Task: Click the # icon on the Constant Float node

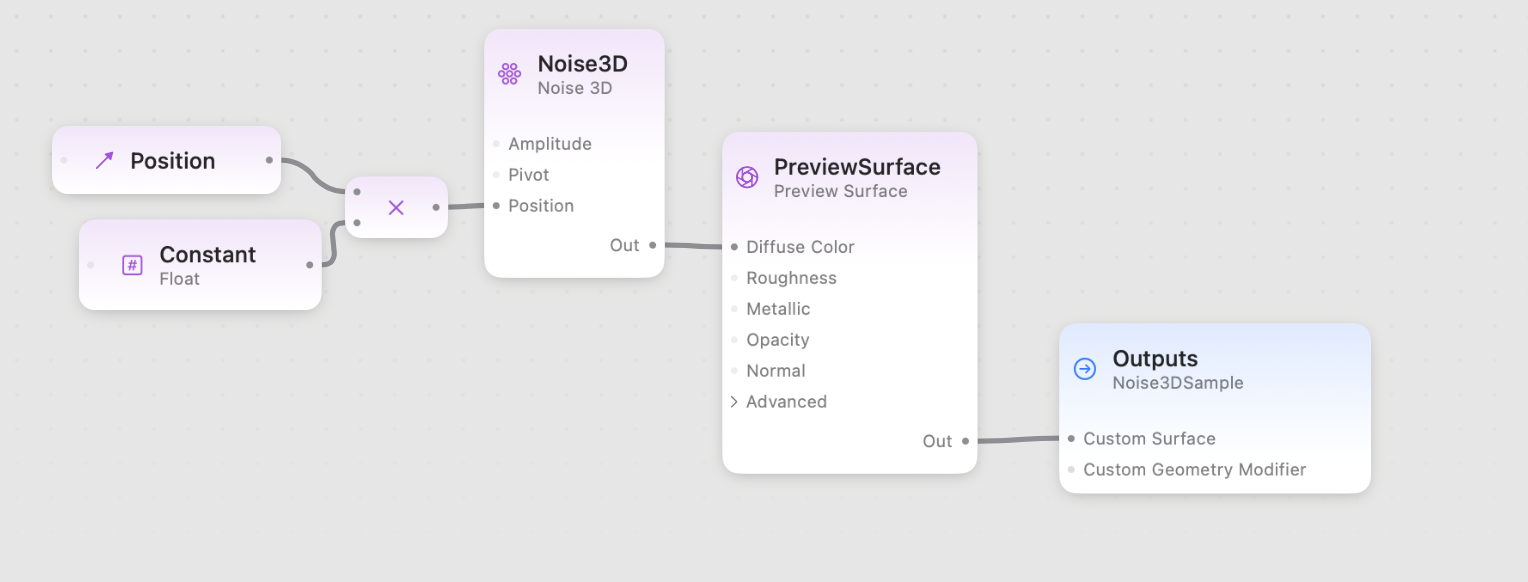Action: (131, 265)
